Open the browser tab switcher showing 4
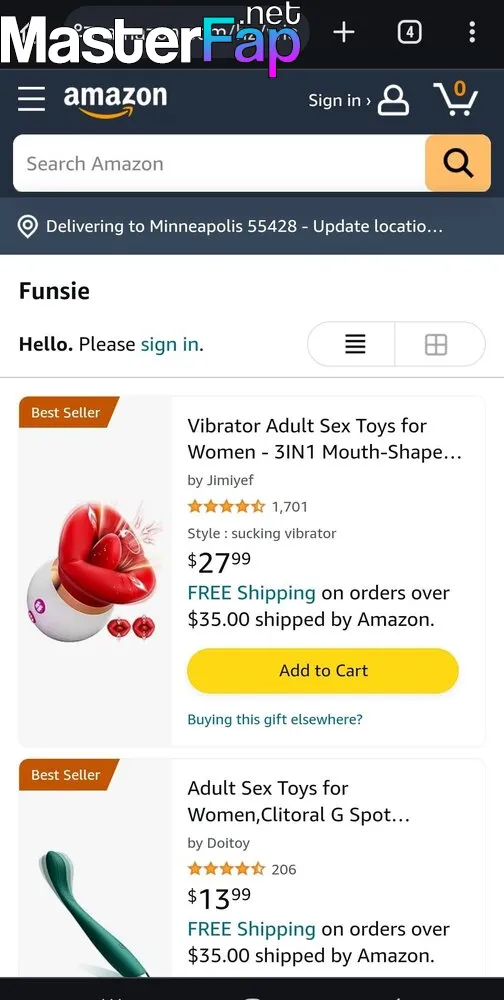This screenshot has height=1000, width=504. 410,32
